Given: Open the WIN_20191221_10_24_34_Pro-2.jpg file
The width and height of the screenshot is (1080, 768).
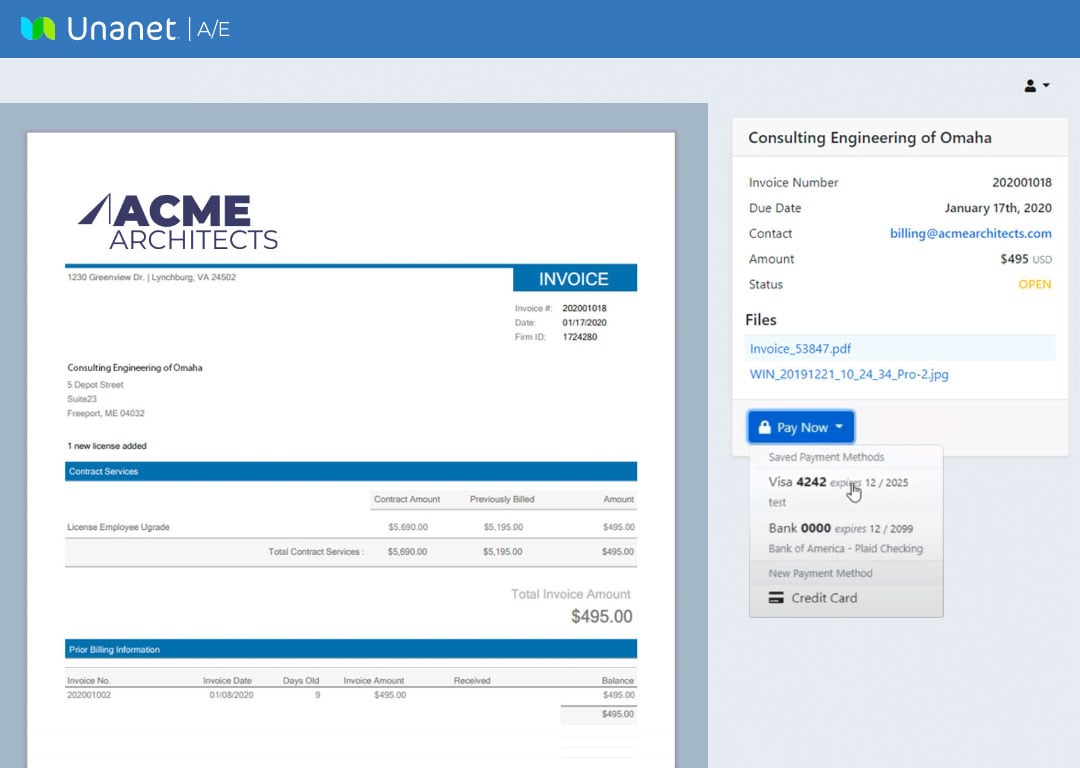Looking at the screenshot, I should [849, 374].
